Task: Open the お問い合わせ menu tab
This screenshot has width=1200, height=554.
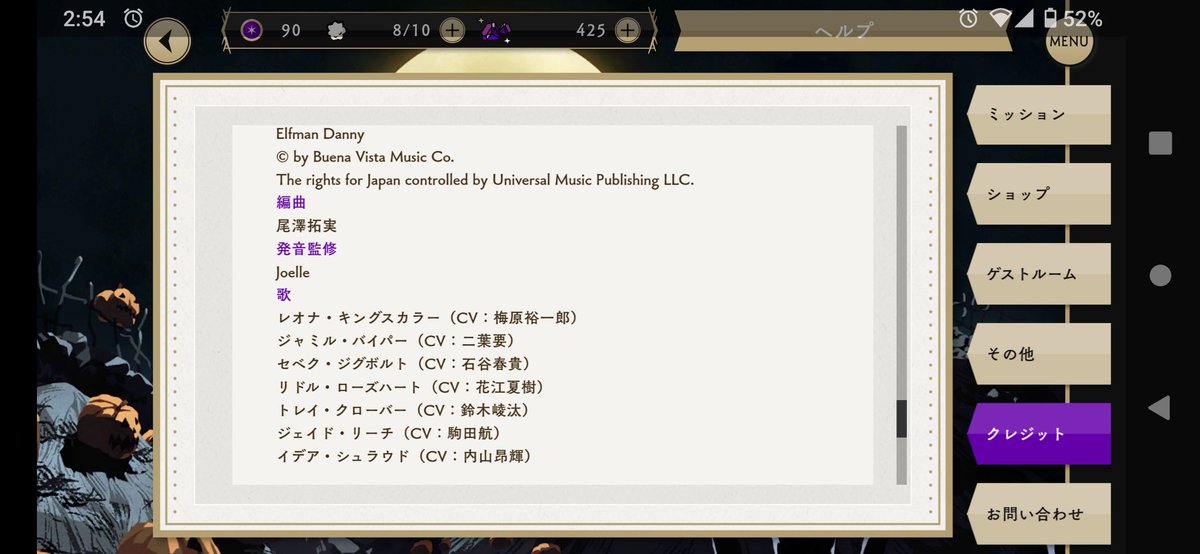Action: click(1039, 514)
